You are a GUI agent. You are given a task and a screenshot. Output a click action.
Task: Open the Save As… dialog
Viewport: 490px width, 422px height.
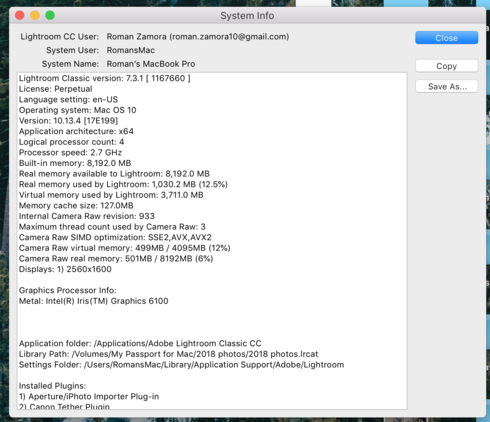coord(446,86)
